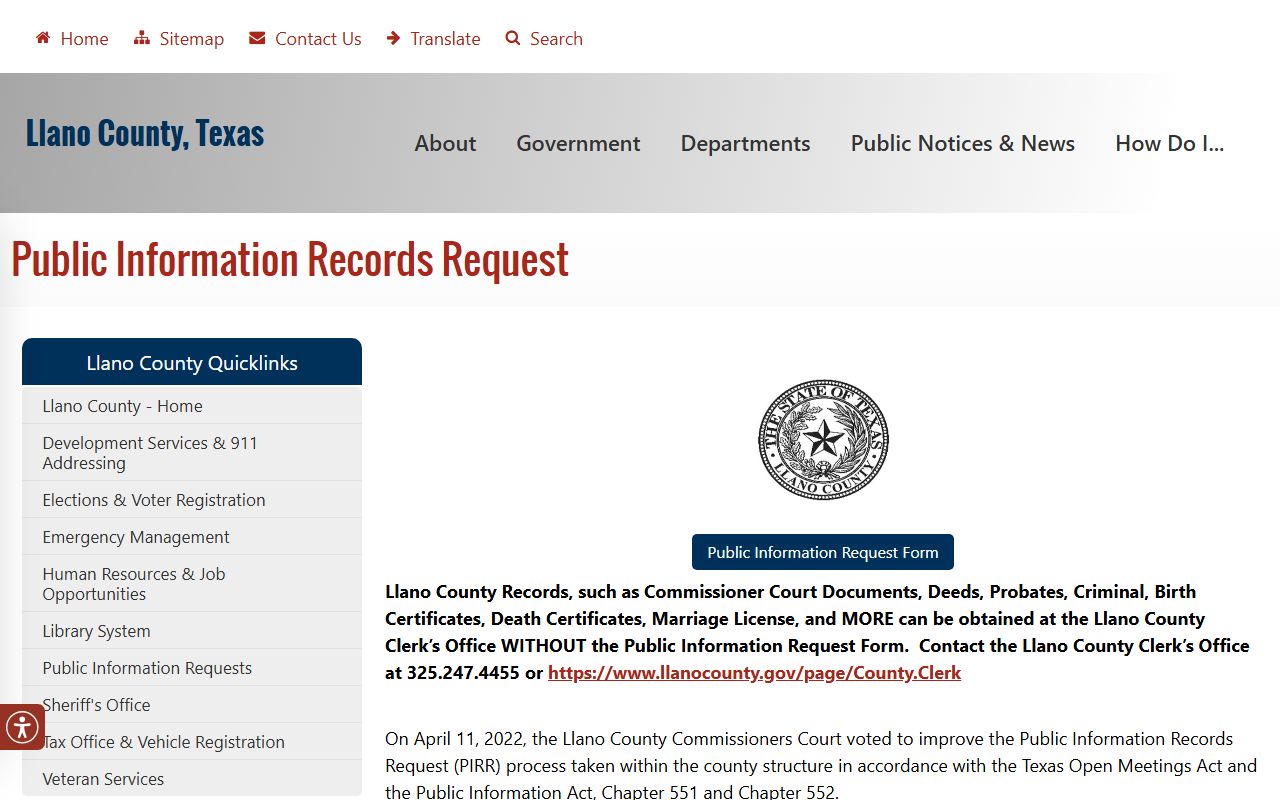Click the Translate arrow icon
The width and height of the screenshot is (1280, 800).
point(394,38)
